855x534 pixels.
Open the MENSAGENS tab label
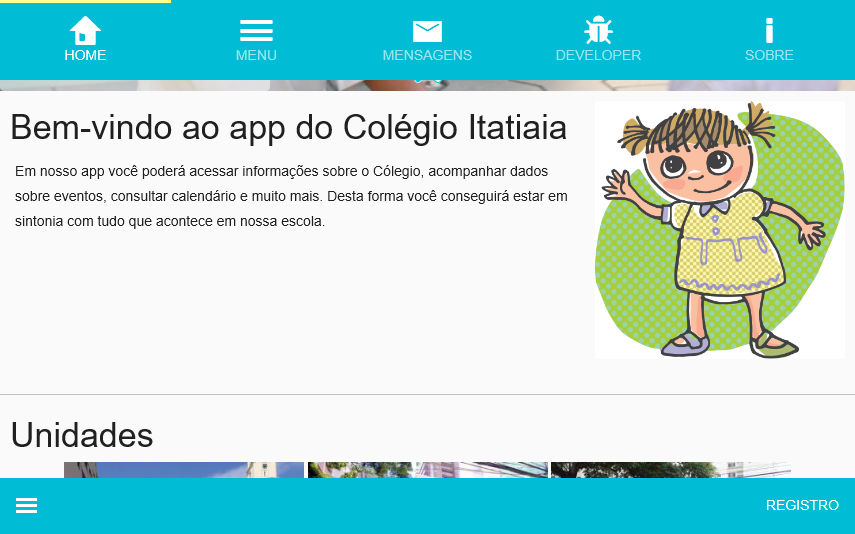428,55
